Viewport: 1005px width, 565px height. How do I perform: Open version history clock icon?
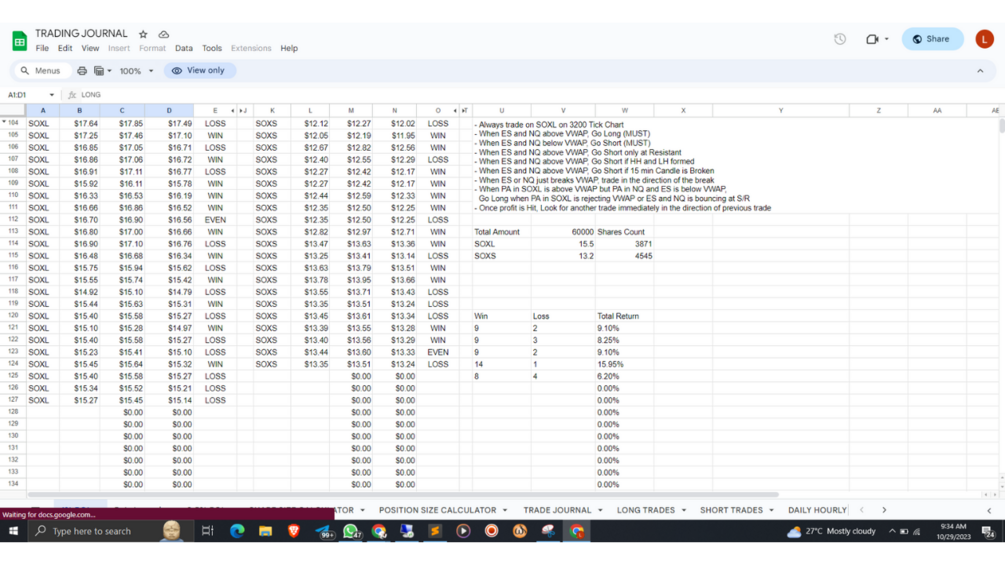(x=840, y=39)
